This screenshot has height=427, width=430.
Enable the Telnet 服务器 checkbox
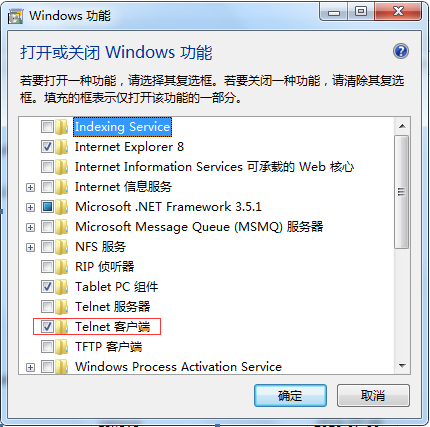click(47, 307)
